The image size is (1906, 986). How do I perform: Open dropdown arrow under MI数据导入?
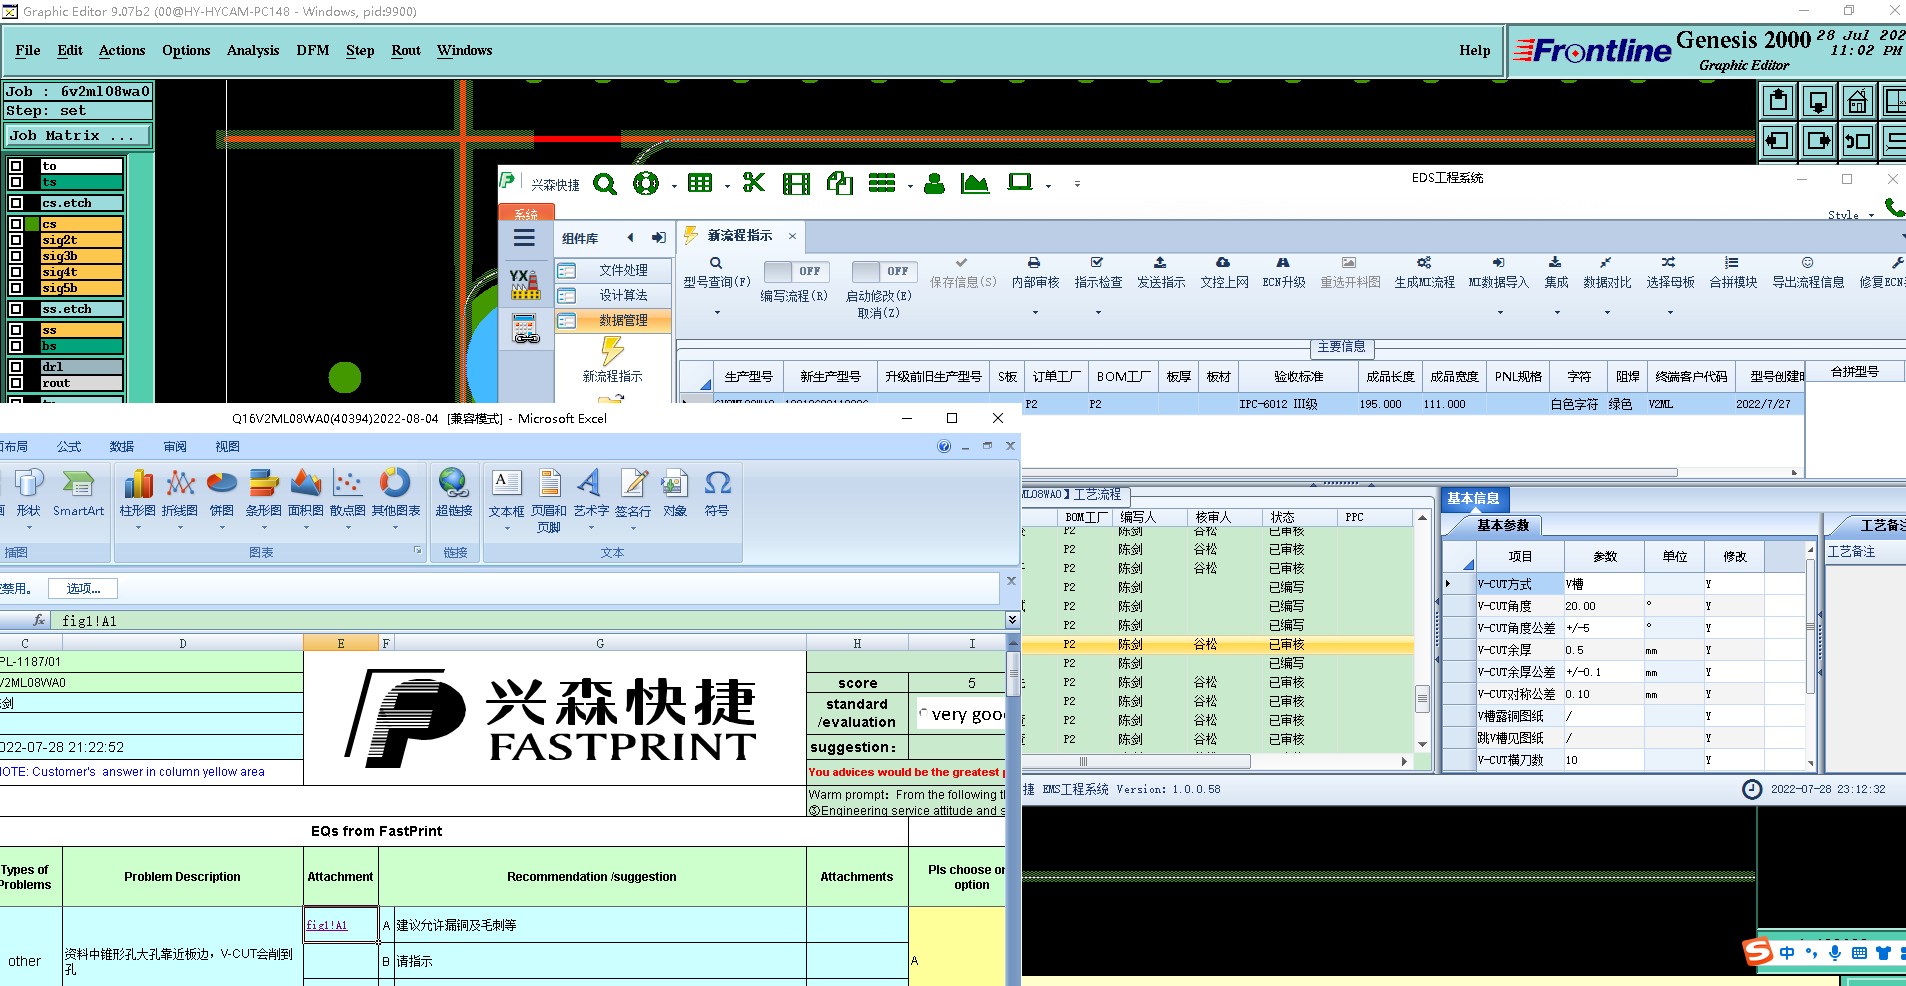(x=1500, y=313)
